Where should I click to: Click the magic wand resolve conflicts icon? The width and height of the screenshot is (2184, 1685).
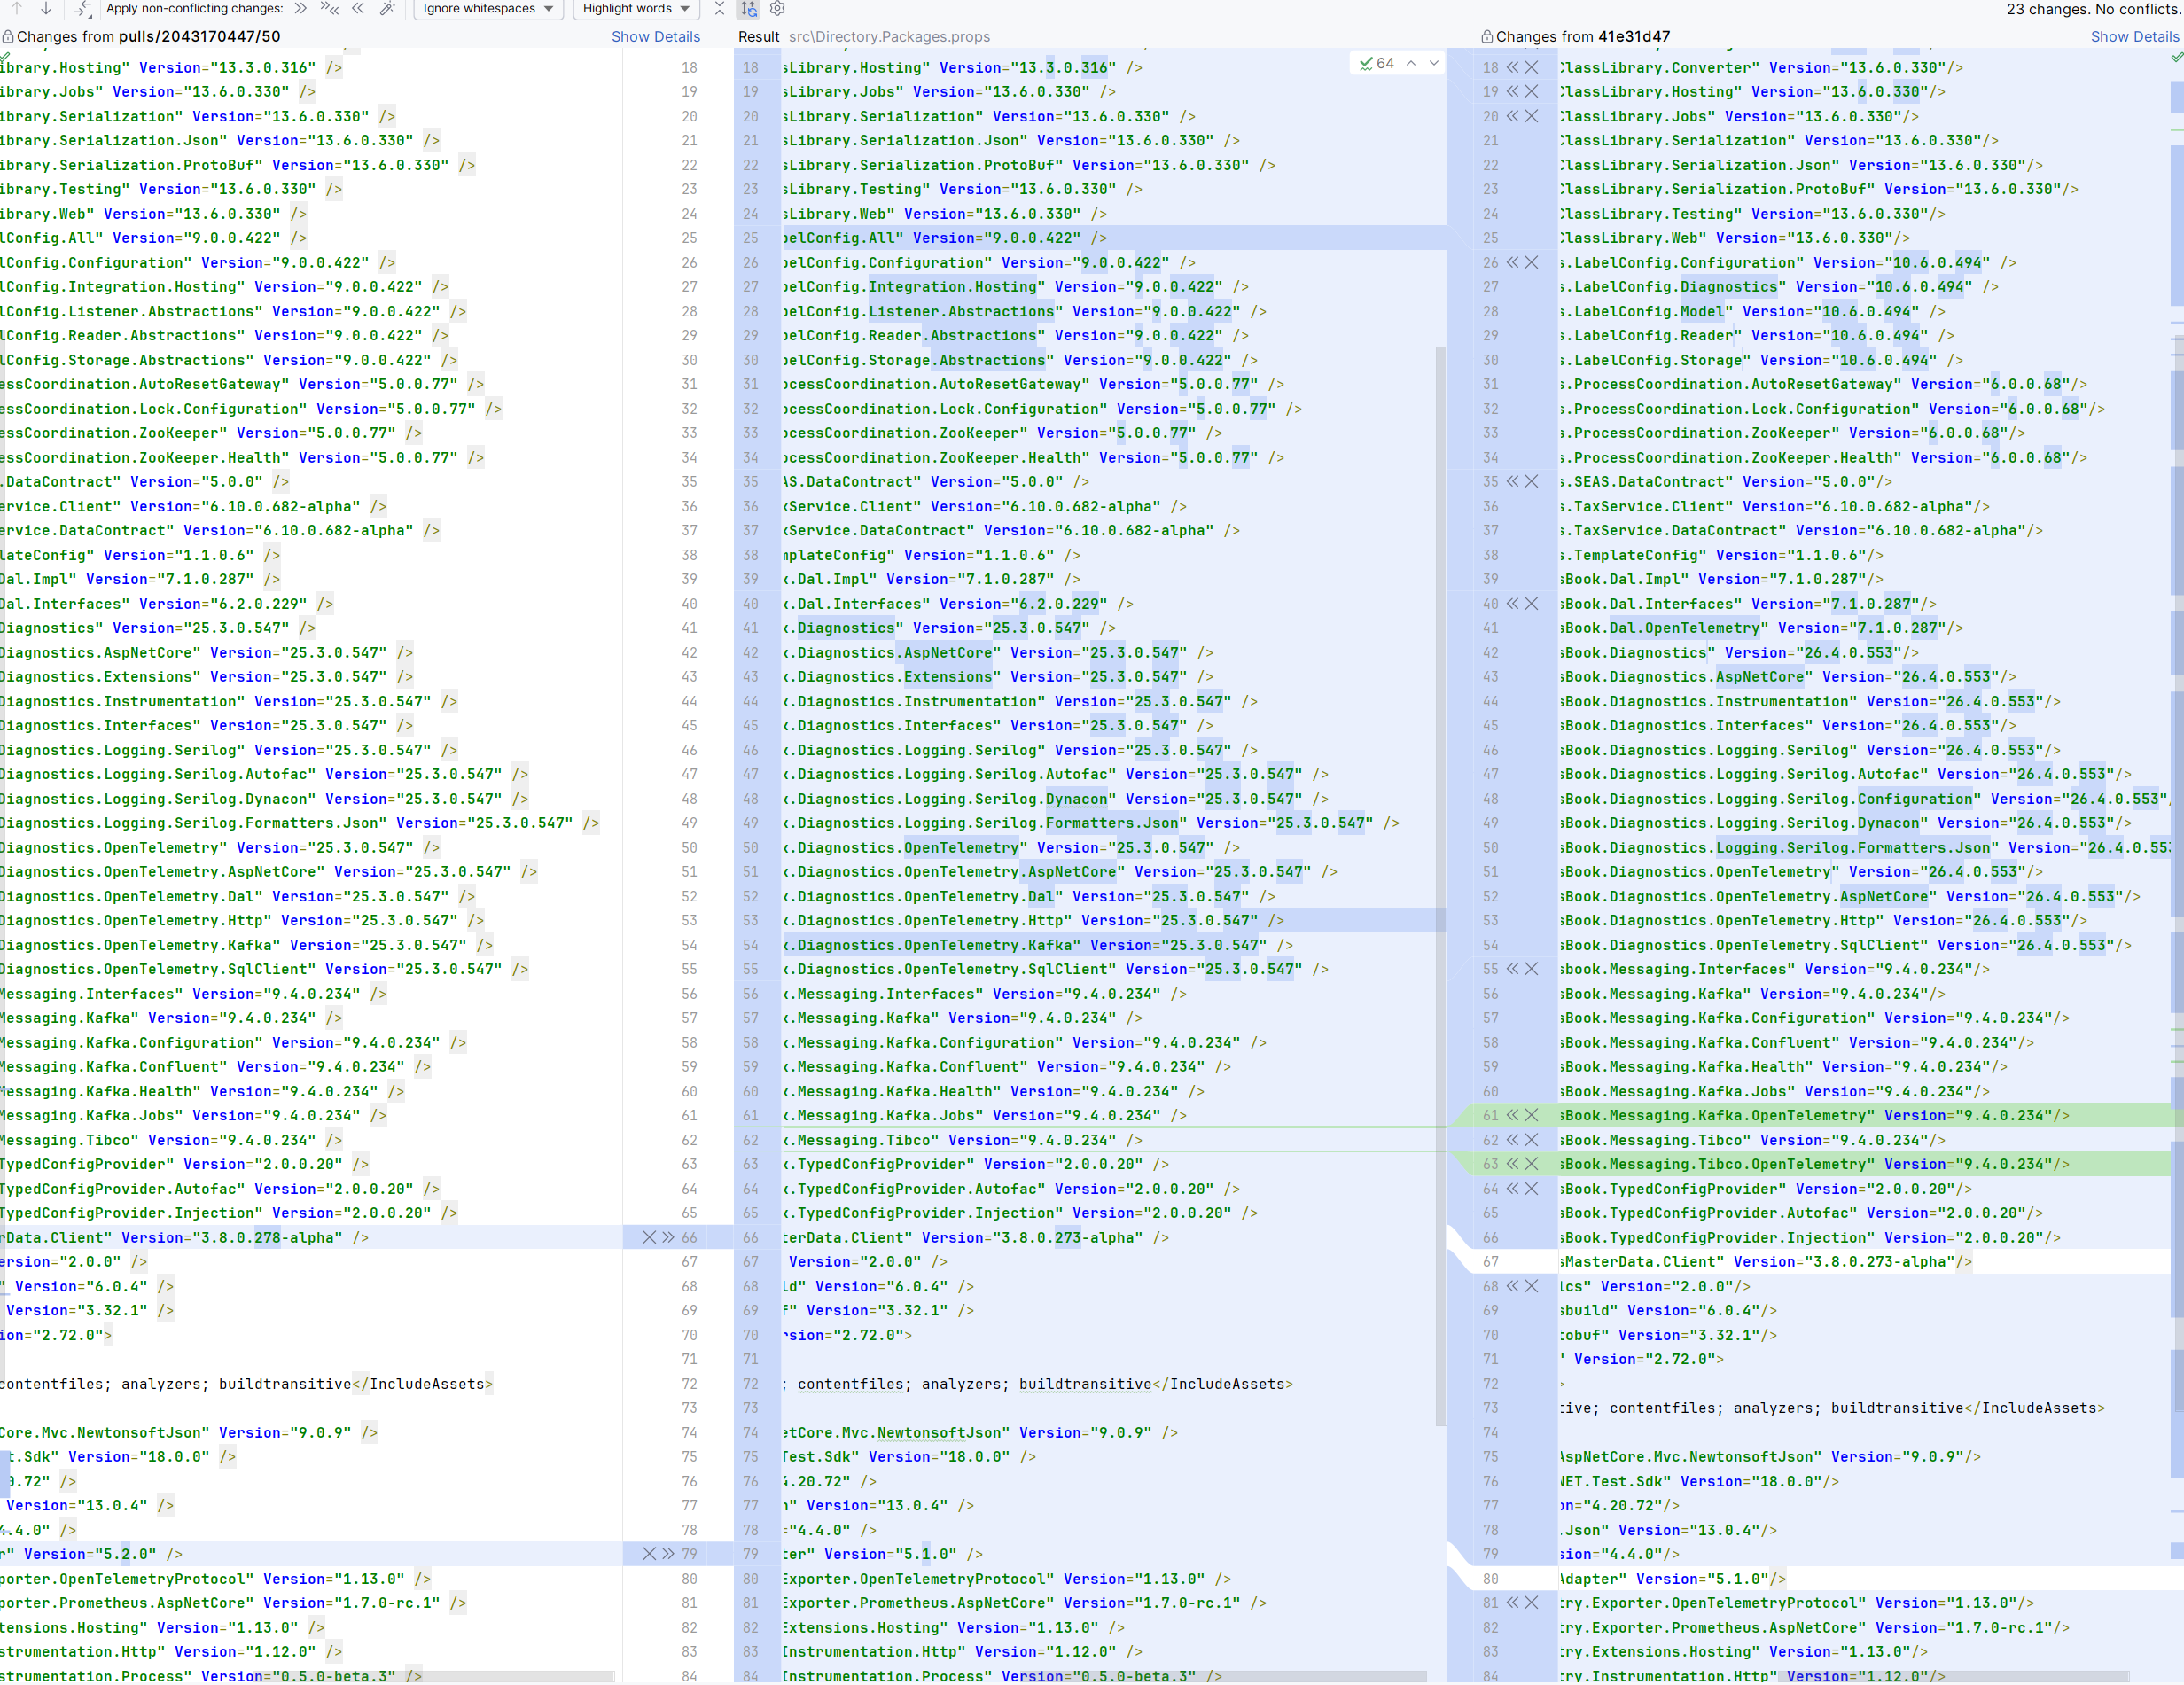pos(387,8)
